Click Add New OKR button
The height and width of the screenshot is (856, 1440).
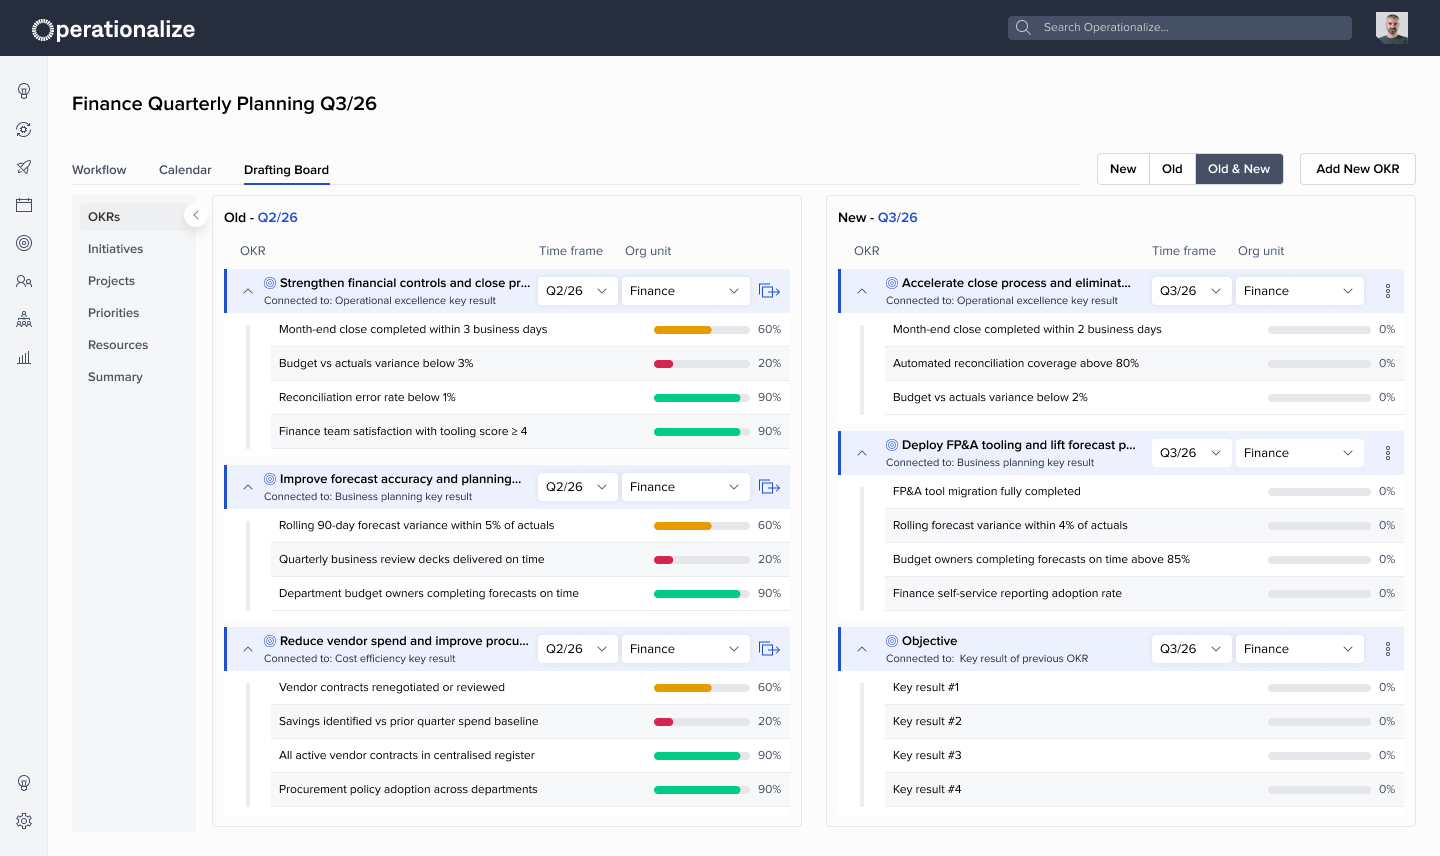coord(1358,169)
